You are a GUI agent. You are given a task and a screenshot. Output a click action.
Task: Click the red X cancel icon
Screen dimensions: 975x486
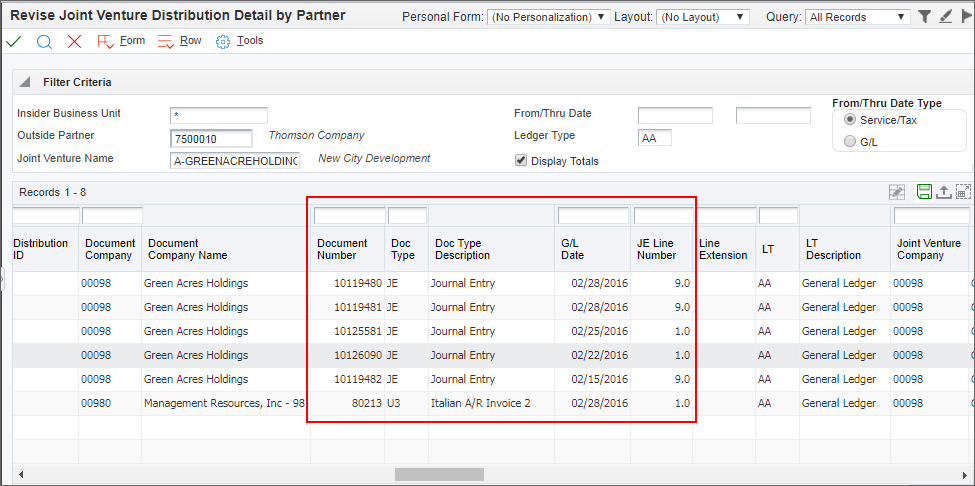click(x=75, y=42)
